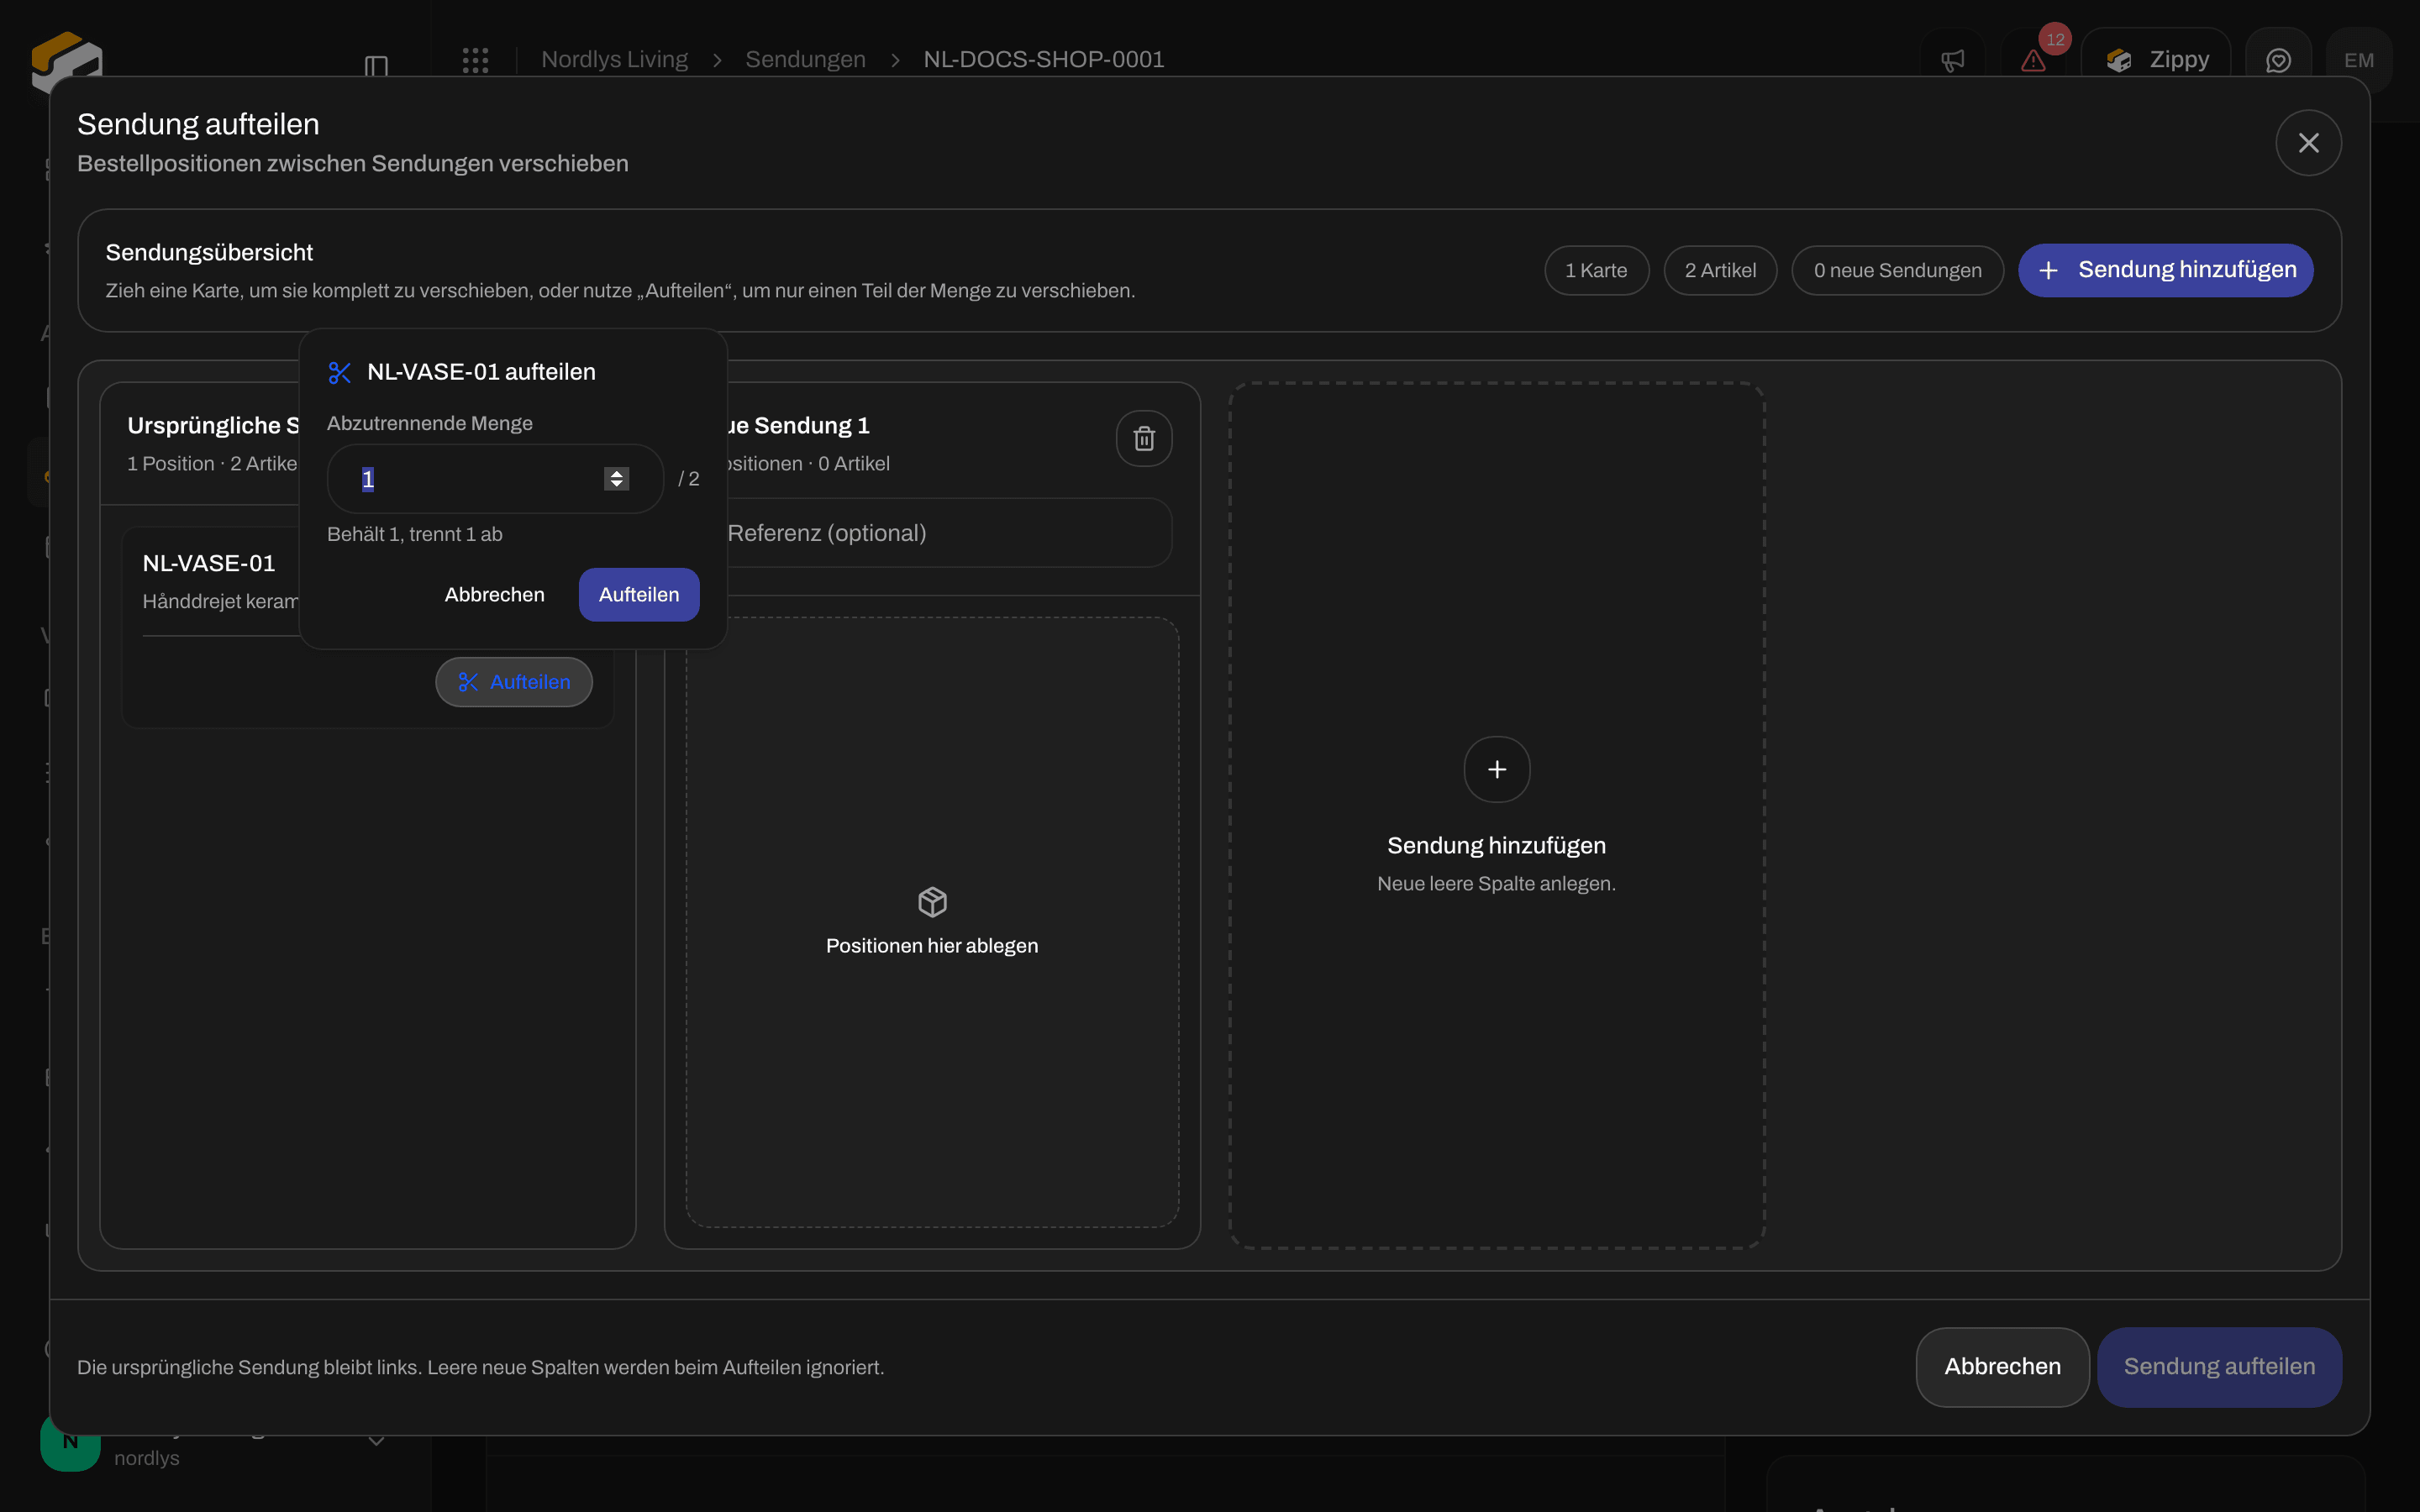Focus the Referenz (optional) field

pyautogui.click(x=945, y=533)
